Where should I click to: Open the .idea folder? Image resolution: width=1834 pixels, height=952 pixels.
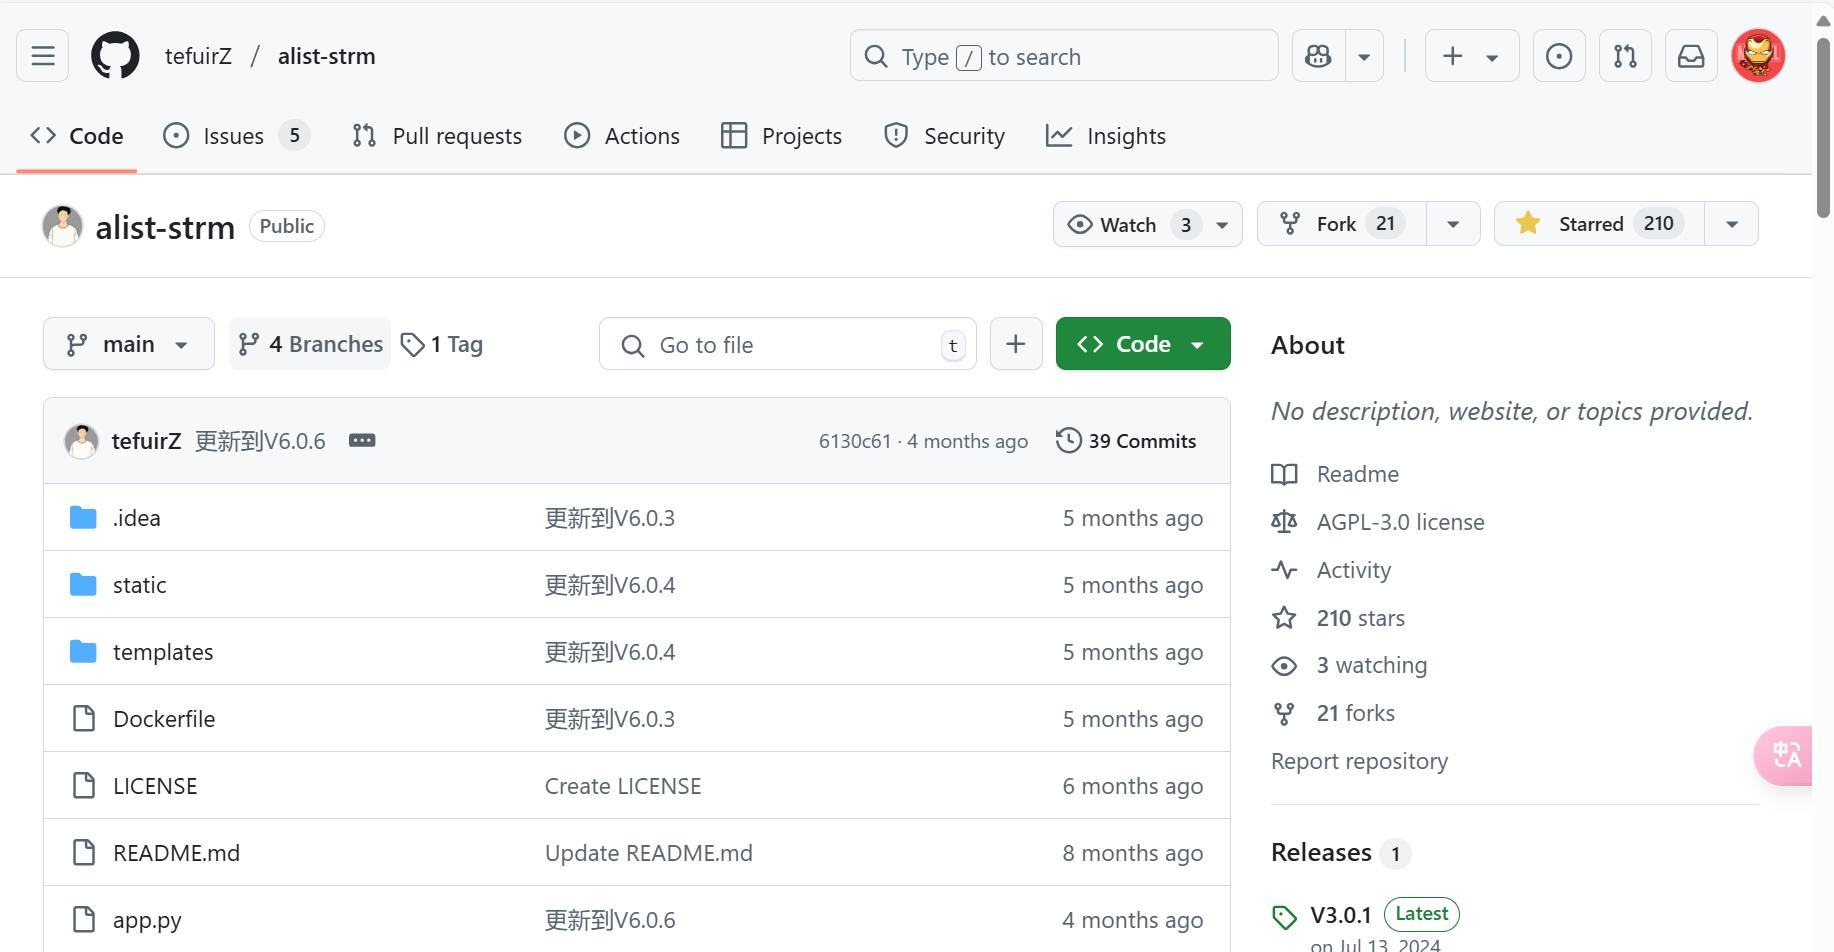(137, 518)
